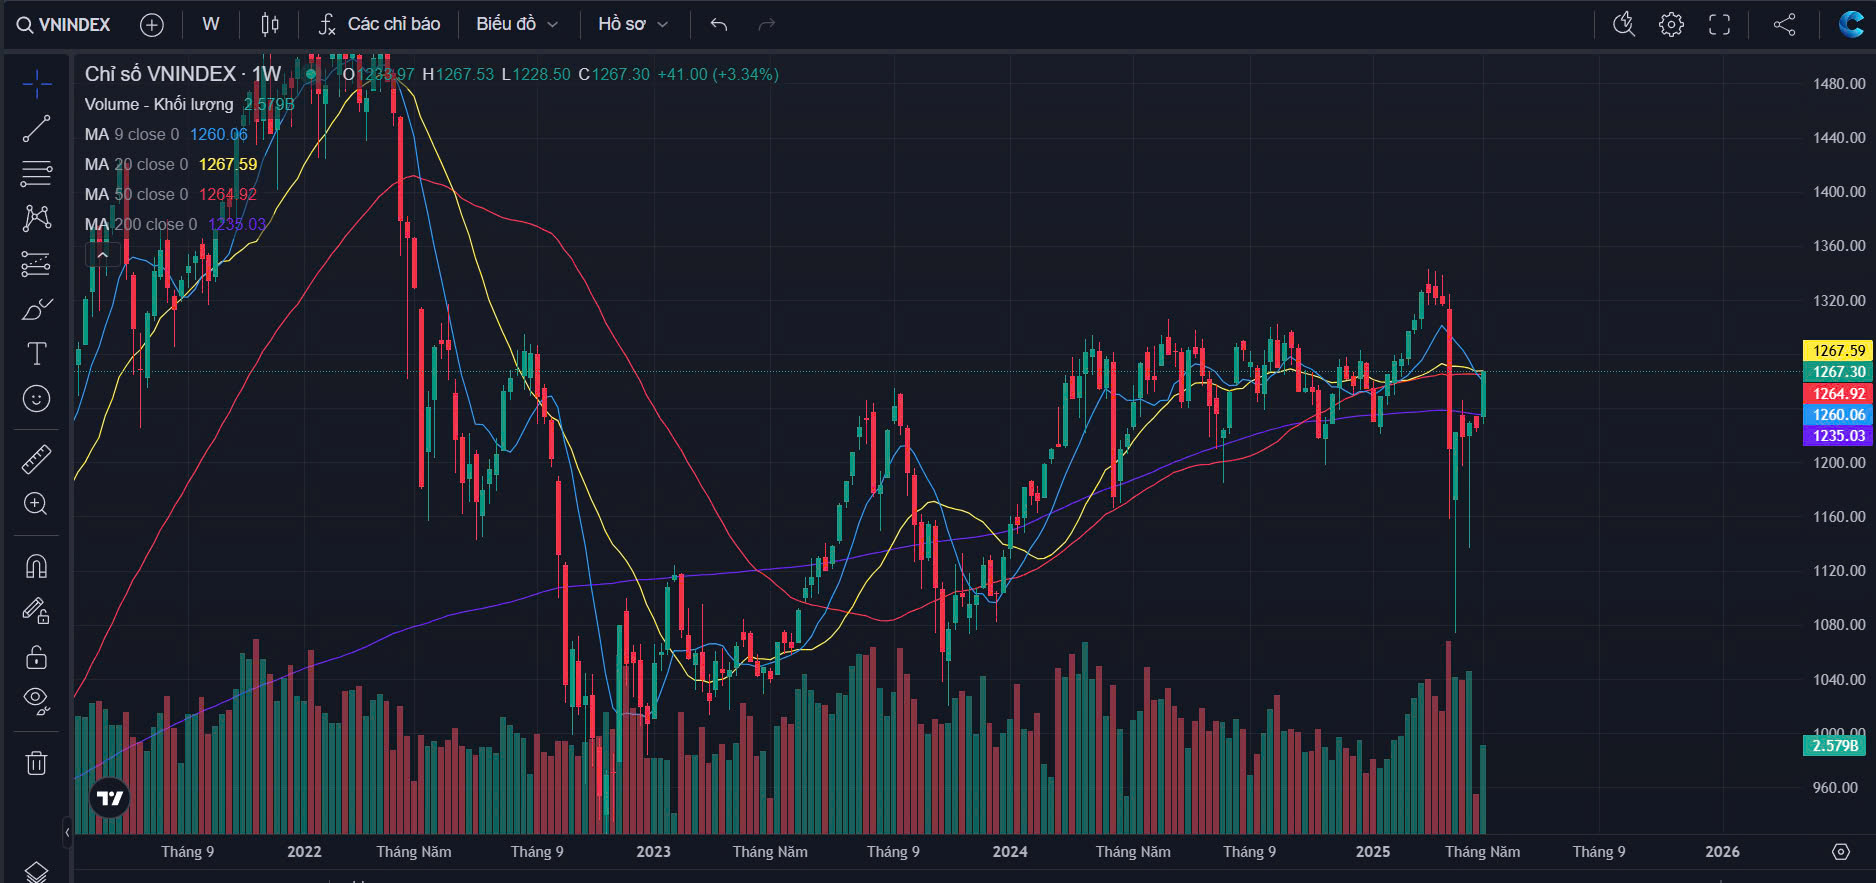This screenshot has width=1876, height=883.
Task: Click the yellow 1267.59 price label
Action: tap(1839, 351)
